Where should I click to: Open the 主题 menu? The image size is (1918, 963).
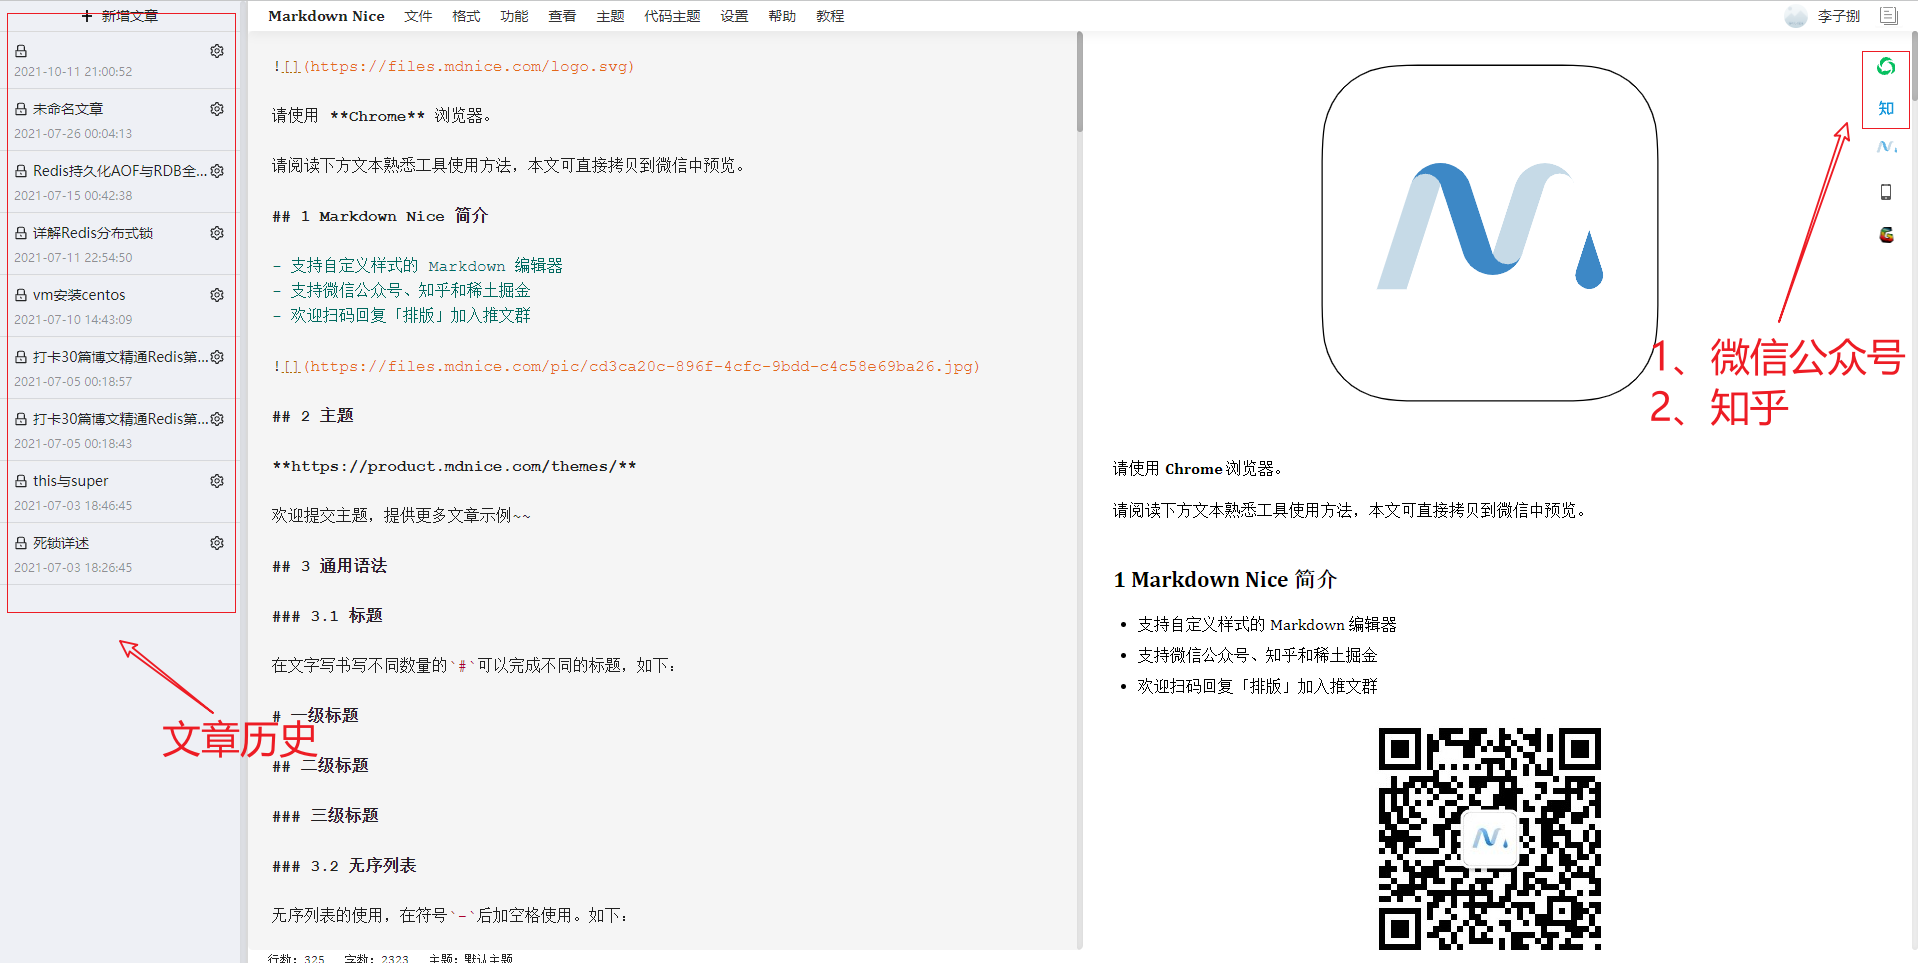pyautogui.click(x=610, y=16)
